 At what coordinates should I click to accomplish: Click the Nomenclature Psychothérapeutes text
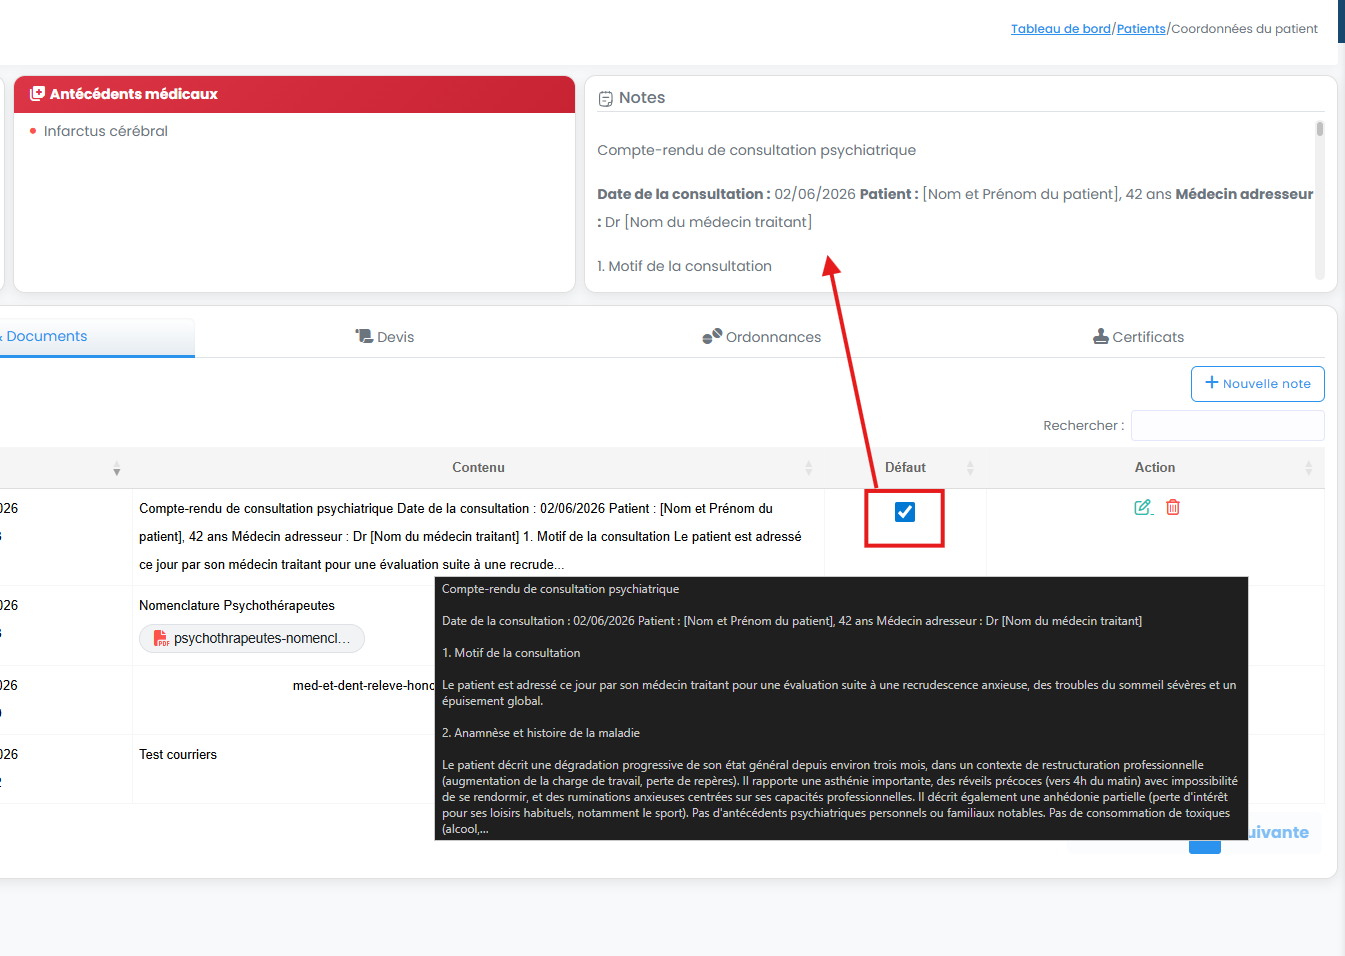[237, 606]
